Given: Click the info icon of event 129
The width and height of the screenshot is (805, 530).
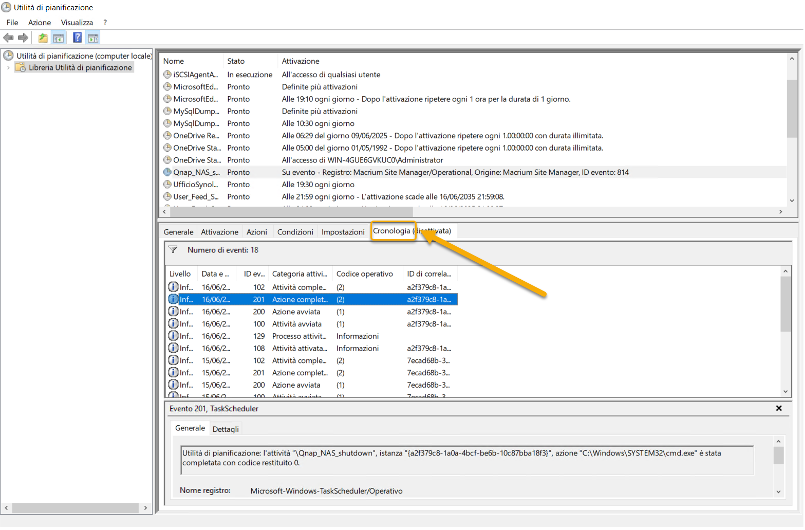Looking at the screenshot, I should (174, 336).
